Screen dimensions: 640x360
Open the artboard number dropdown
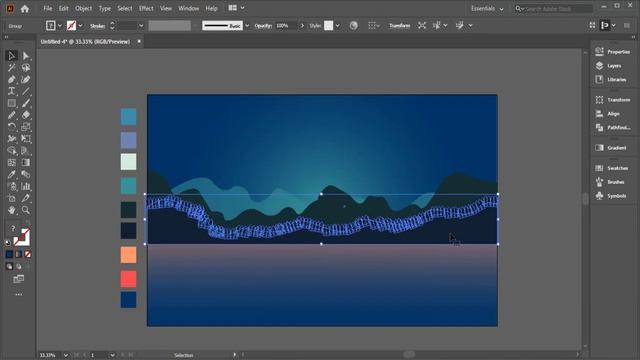click(112, 356)
